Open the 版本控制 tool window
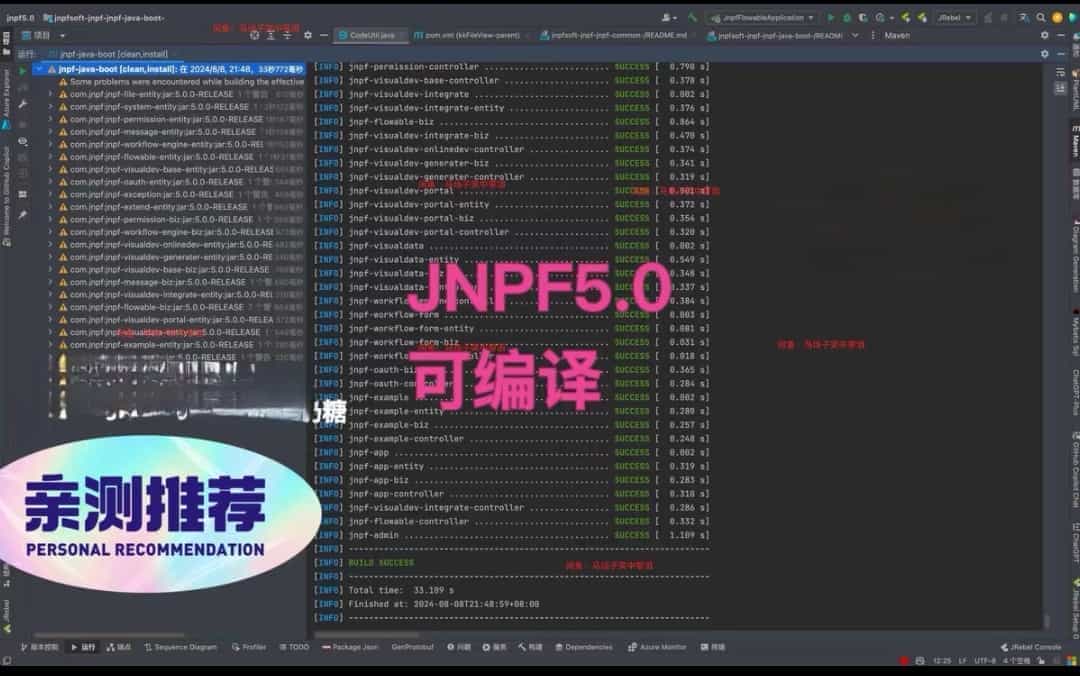The image size is (1080, 676). 39,647
